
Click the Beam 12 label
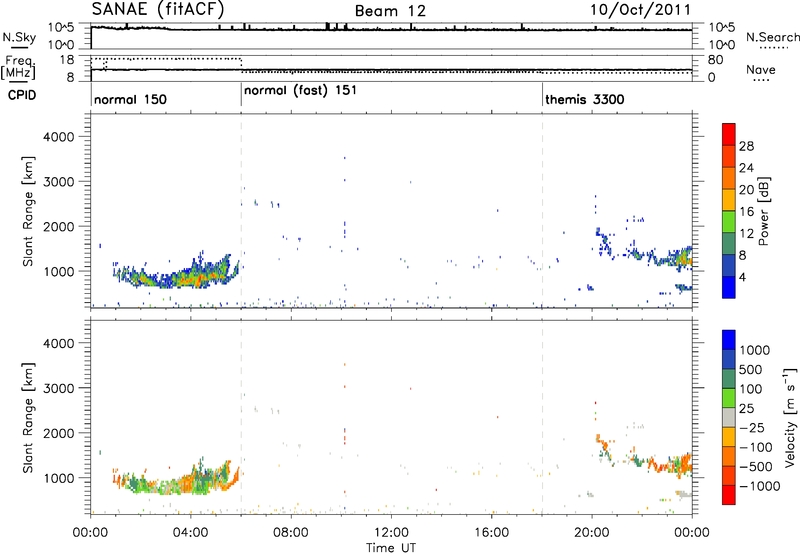[390, 11]
